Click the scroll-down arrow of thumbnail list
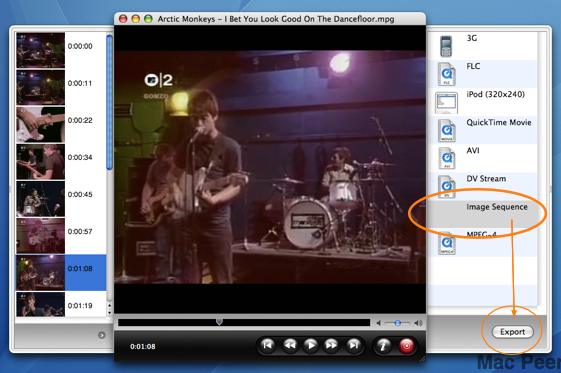The image size is (561, 373). 109,313
